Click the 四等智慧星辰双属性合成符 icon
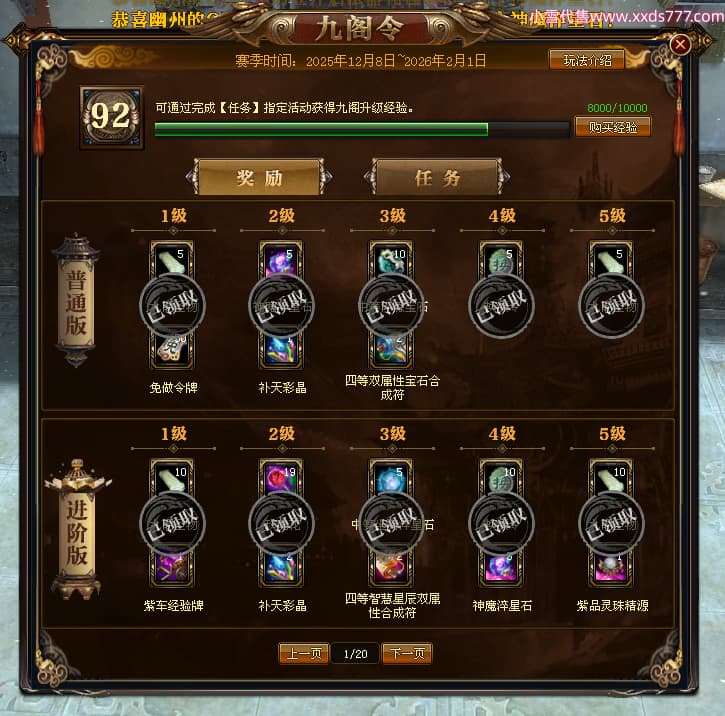The width and height of the screenshot is (725, 716). pos(391,568)
